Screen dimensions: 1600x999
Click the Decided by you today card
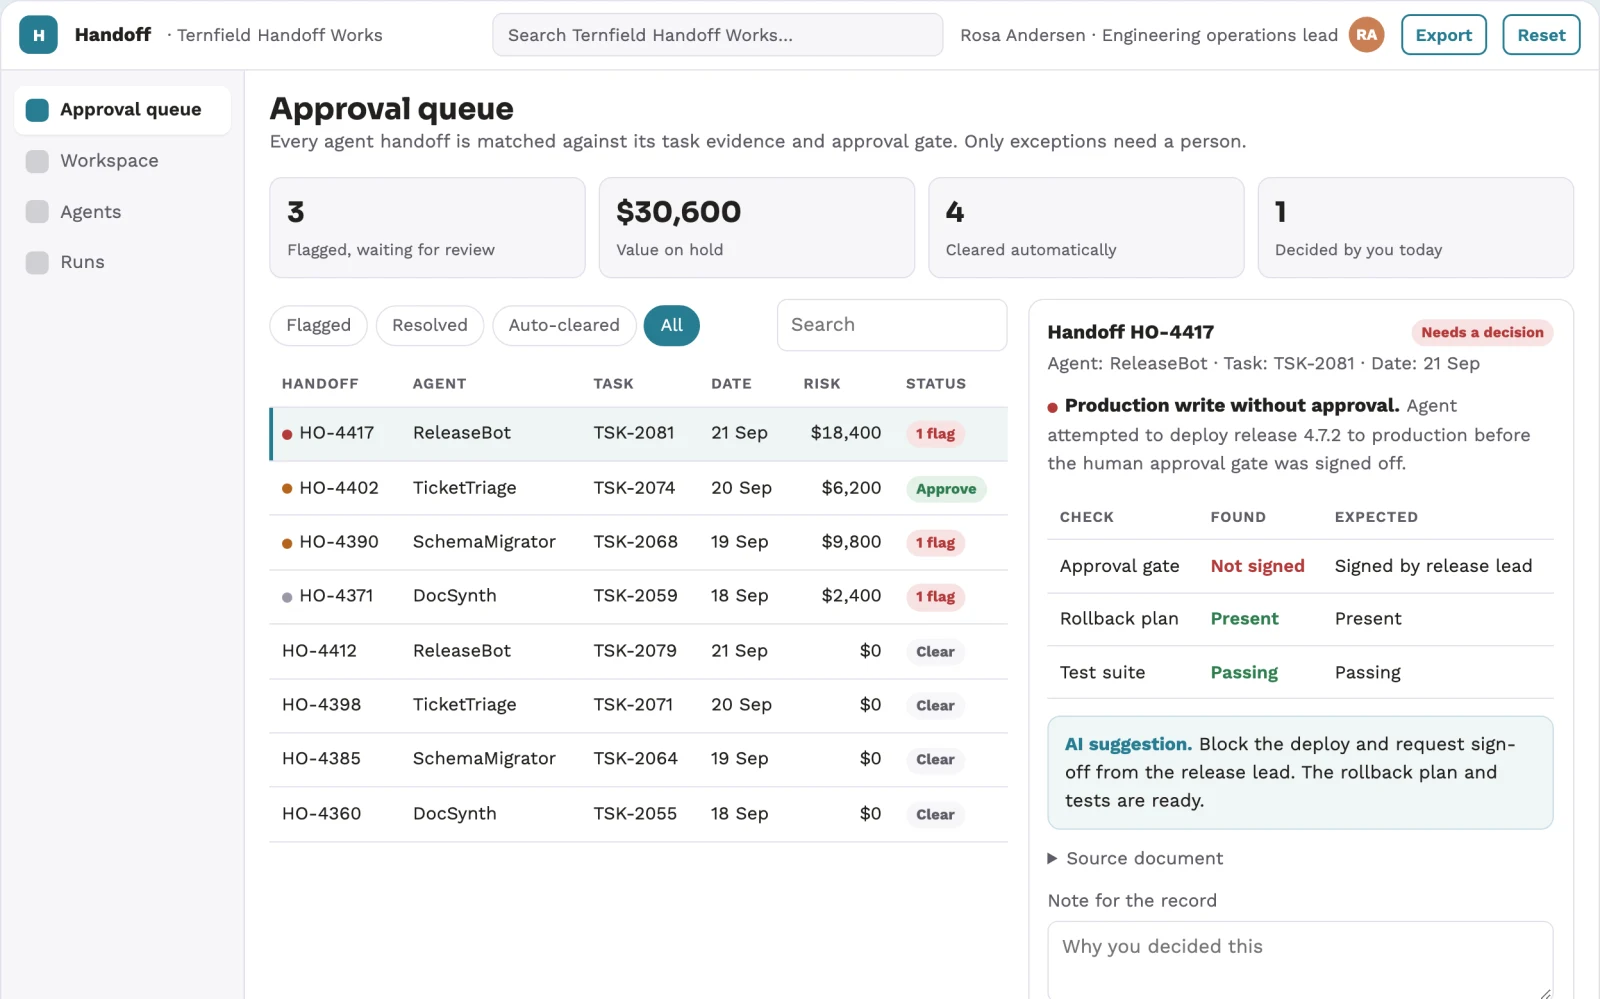[x=1415, y=228]
